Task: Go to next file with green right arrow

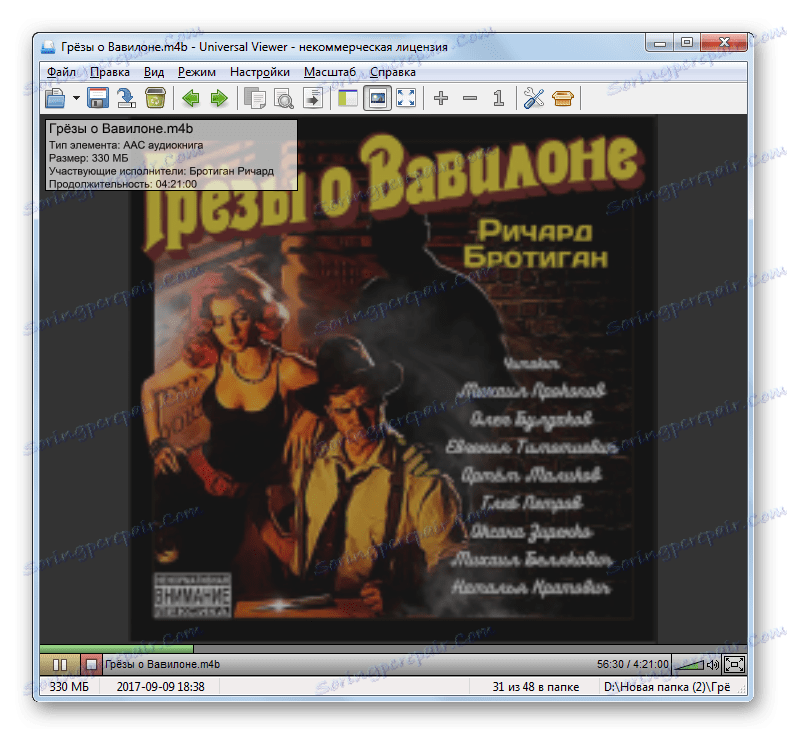Action: point(219,98)
